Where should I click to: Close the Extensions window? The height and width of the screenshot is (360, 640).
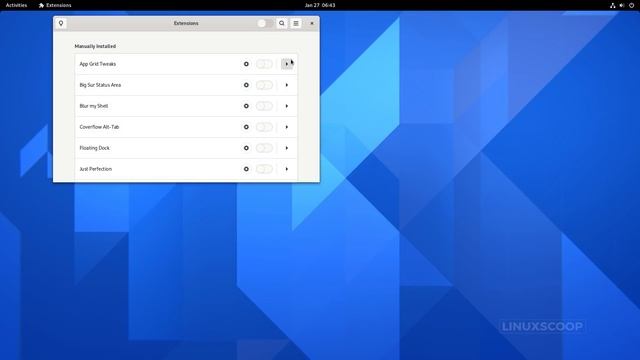pyautogui.click(x=312, y=23)
